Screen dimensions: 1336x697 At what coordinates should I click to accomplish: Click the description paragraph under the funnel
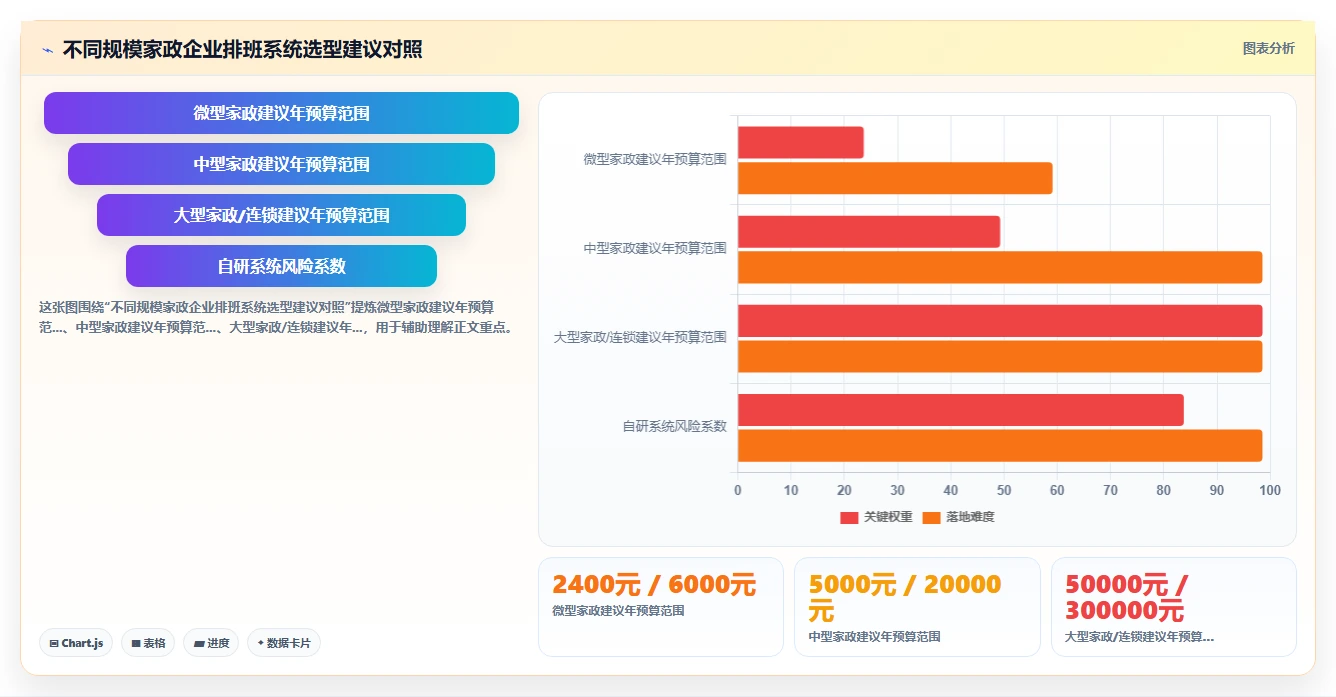tap(276, 317)
